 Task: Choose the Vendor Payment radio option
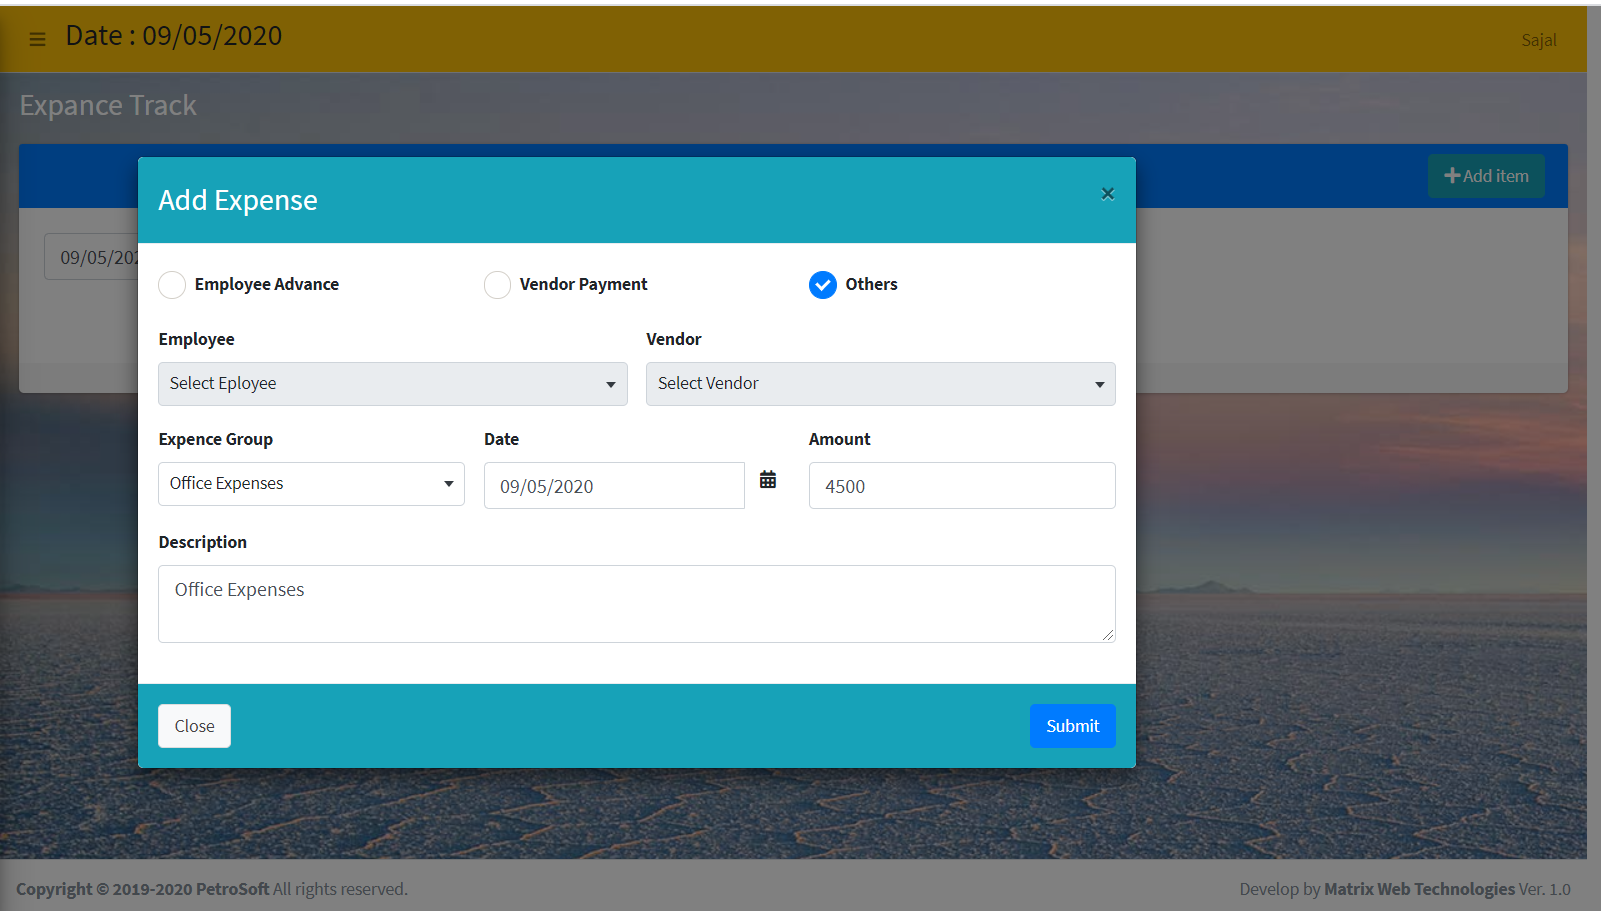pos(497,285)
